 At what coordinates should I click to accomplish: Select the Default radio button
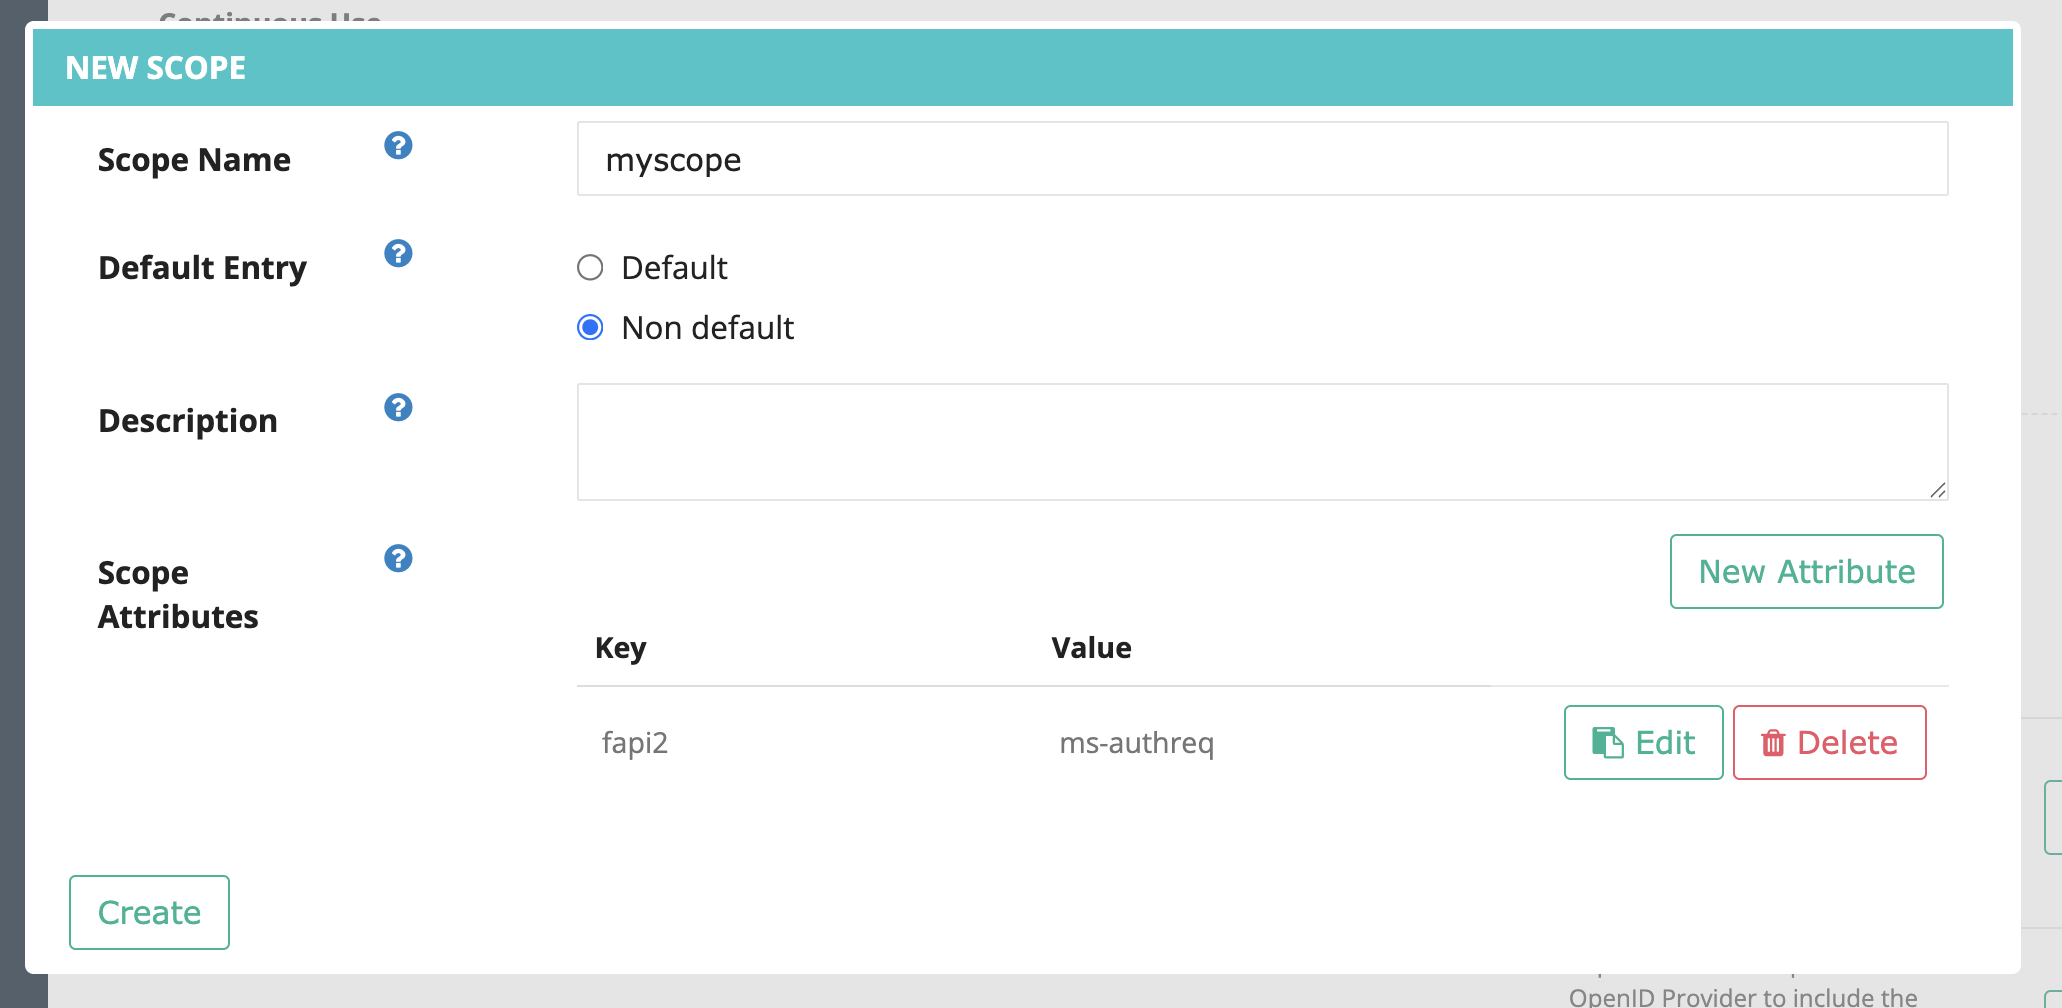click(590, 268)
